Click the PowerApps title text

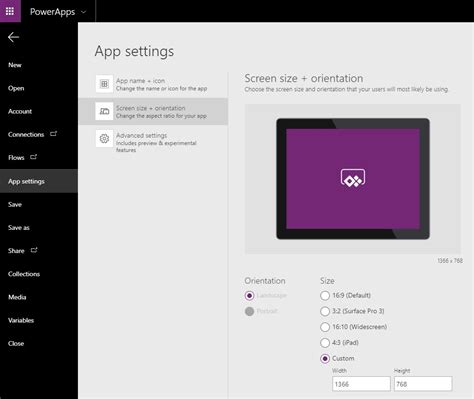(x=53, y=12)
